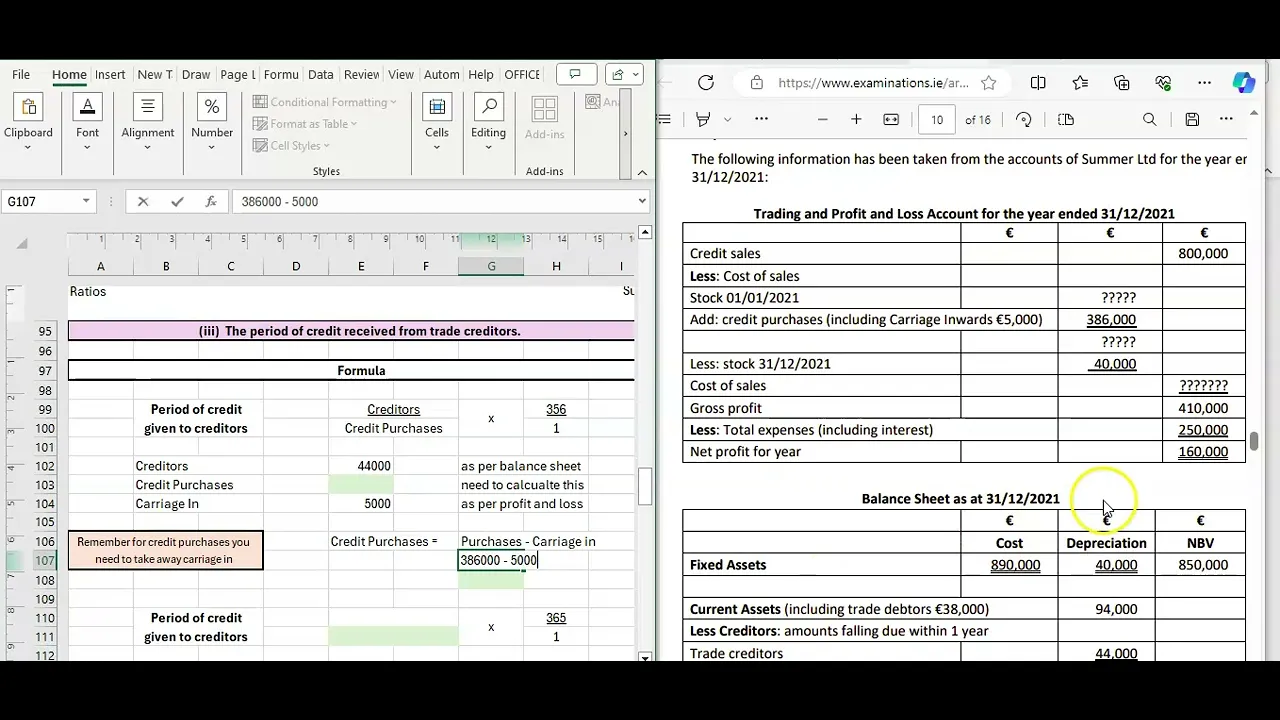Save the PDF document
This screenshot has height=720, width=1280.
click(x=1192, y=119)
